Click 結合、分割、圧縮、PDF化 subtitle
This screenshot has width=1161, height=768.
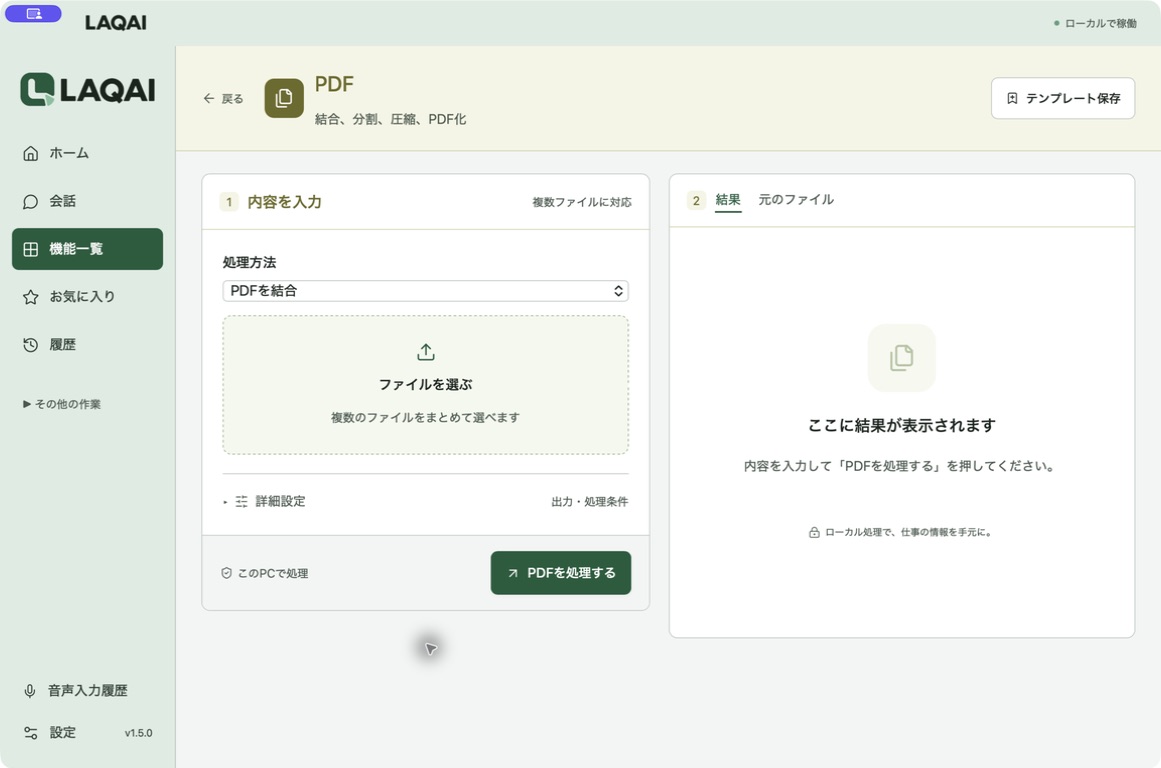tap(390, 119)
